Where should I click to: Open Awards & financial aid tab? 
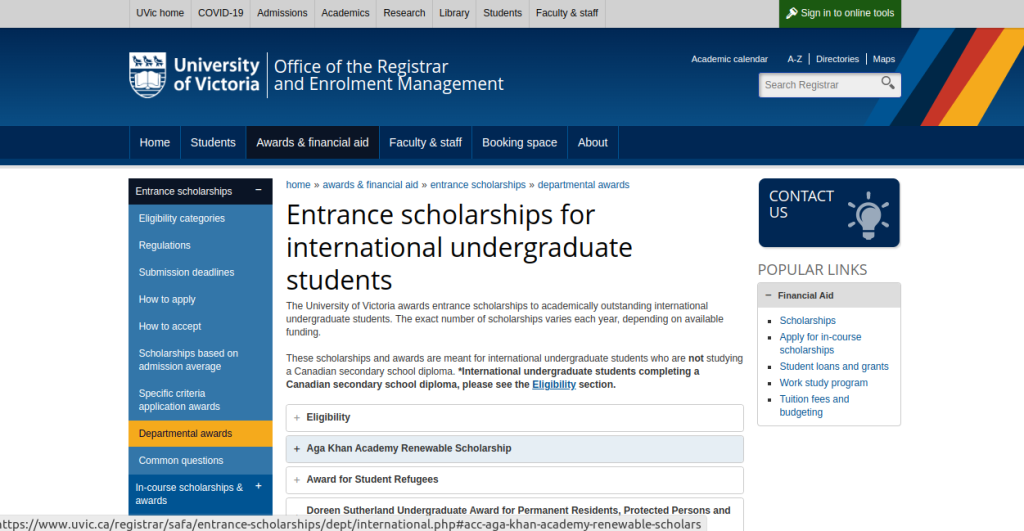click(x=312, y=142)
